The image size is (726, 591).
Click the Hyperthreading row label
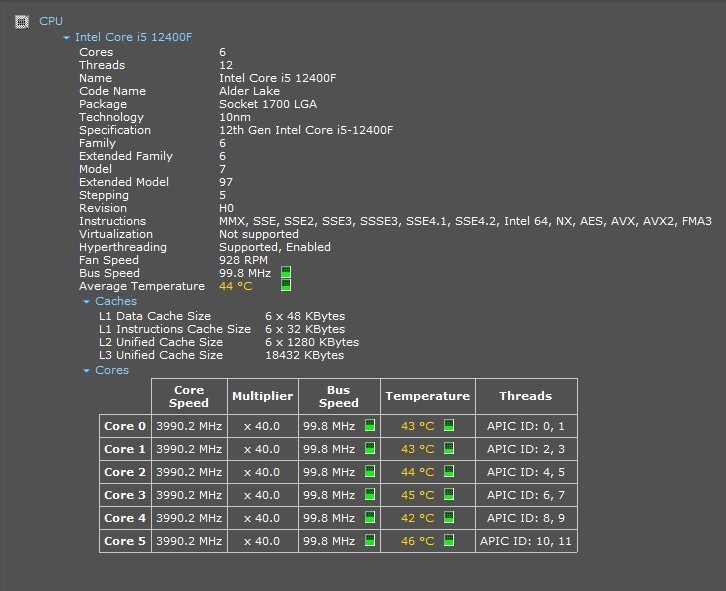coord(123,247)
